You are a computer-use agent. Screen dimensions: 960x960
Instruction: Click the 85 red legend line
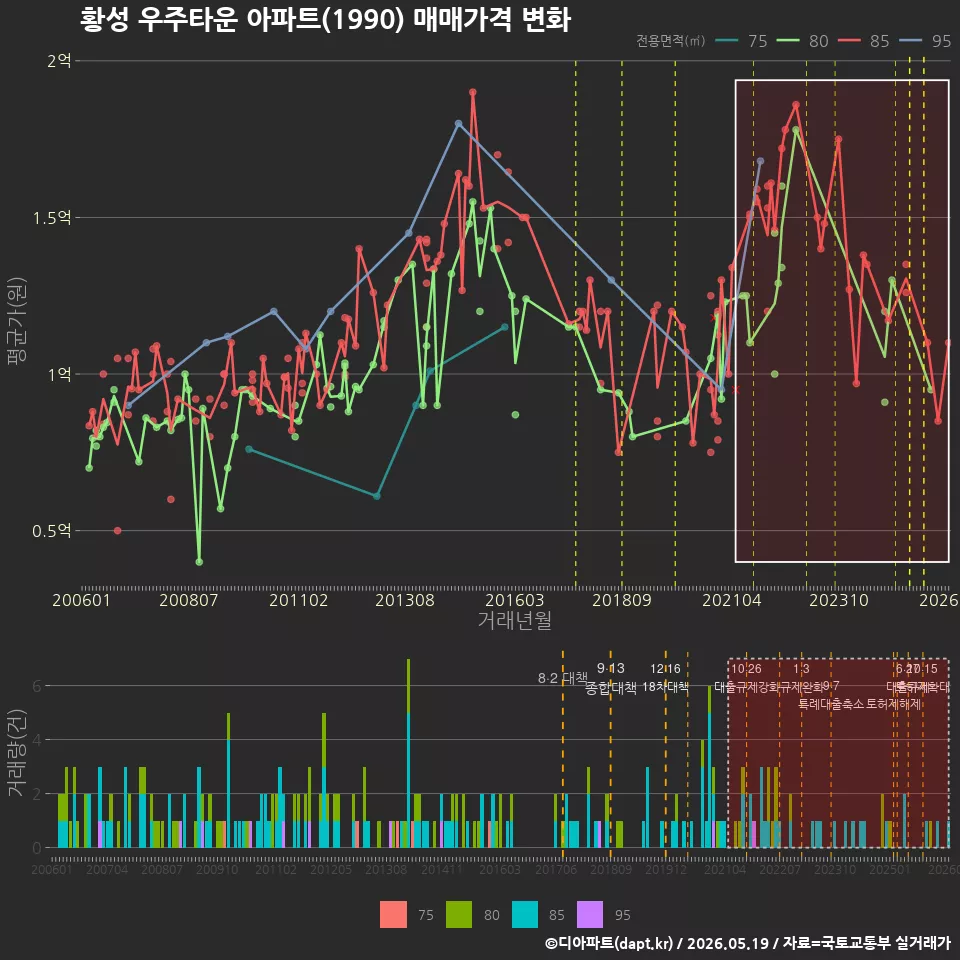(x=849, y=41)
